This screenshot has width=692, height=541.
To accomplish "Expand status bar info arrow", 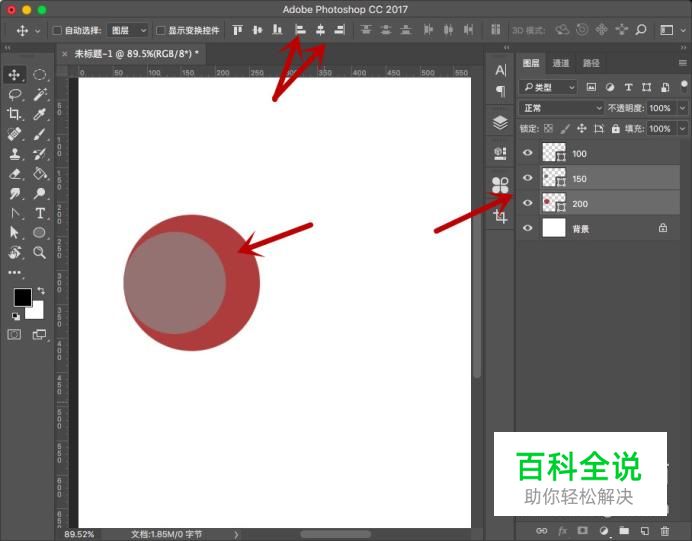I will tap(236, 534).
